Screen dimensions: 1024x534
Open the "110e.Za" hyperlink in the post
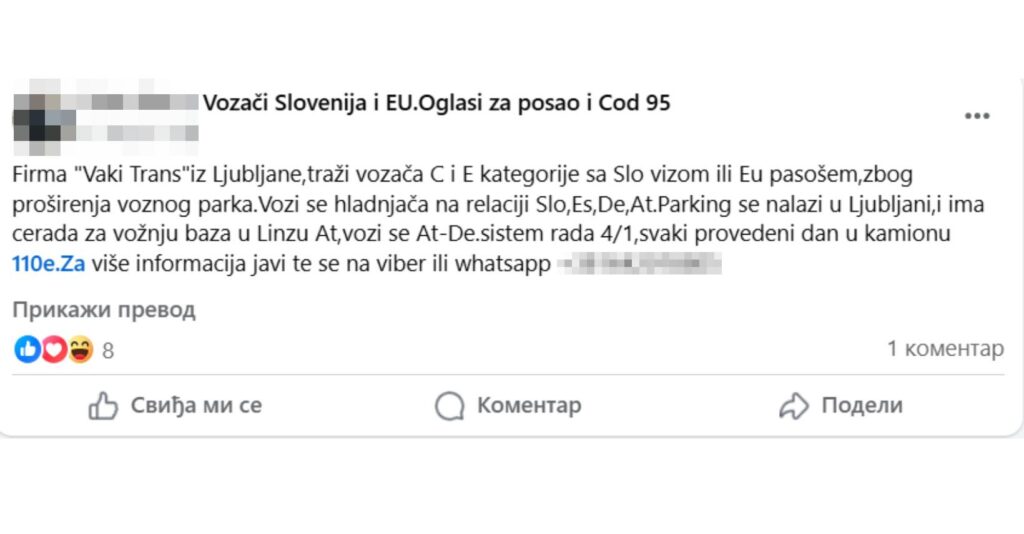(x=44, y=265)
